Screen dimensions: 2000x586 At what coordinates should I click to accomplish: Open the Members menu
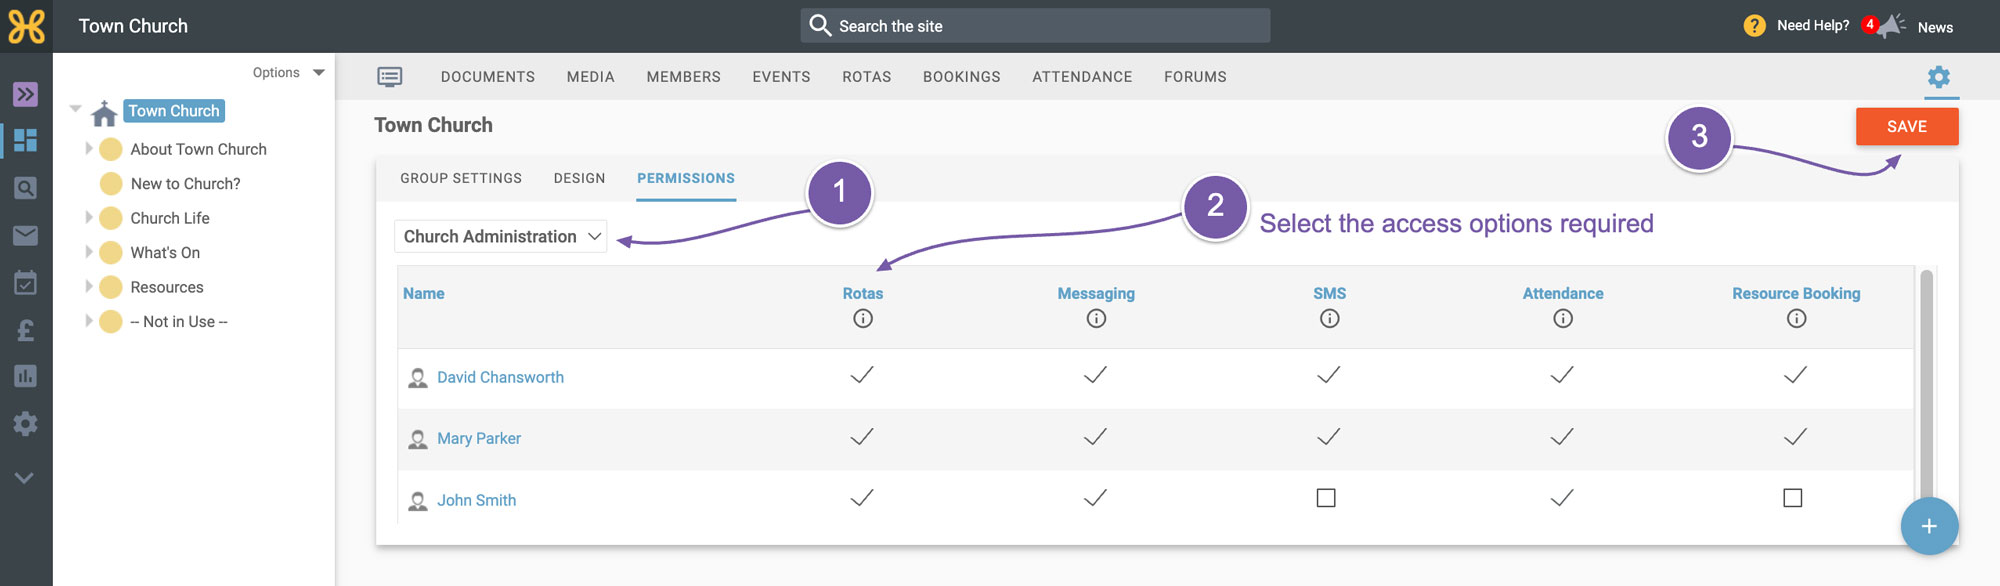tap(684, 77)
